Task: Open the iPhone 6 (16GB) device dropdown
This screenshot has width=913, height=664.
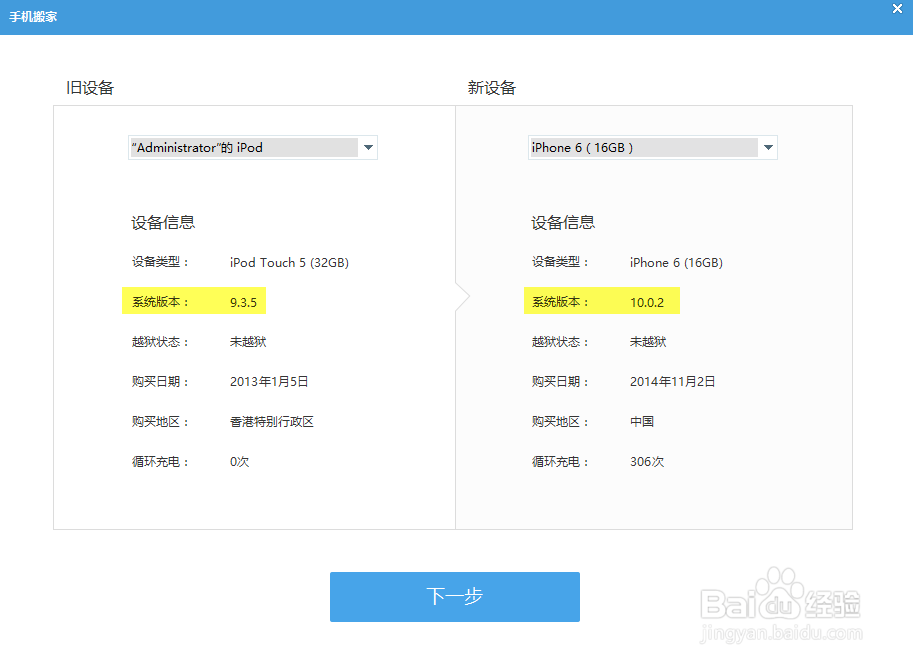Action: [x=651, y=147]
